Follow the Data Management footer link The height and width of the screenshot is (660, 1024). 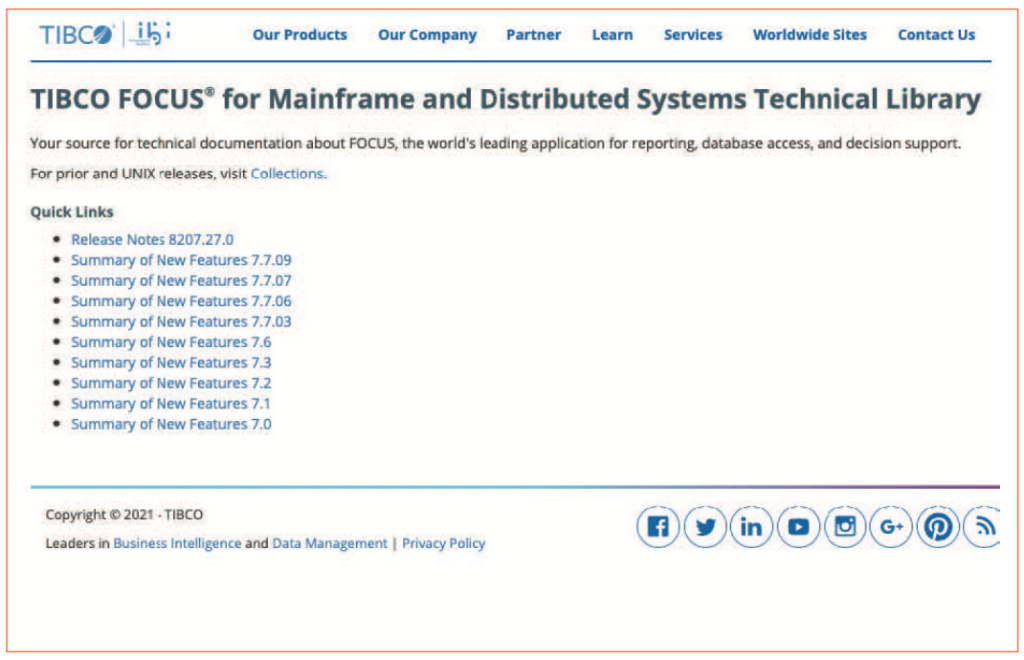click(x=330, y=543)
